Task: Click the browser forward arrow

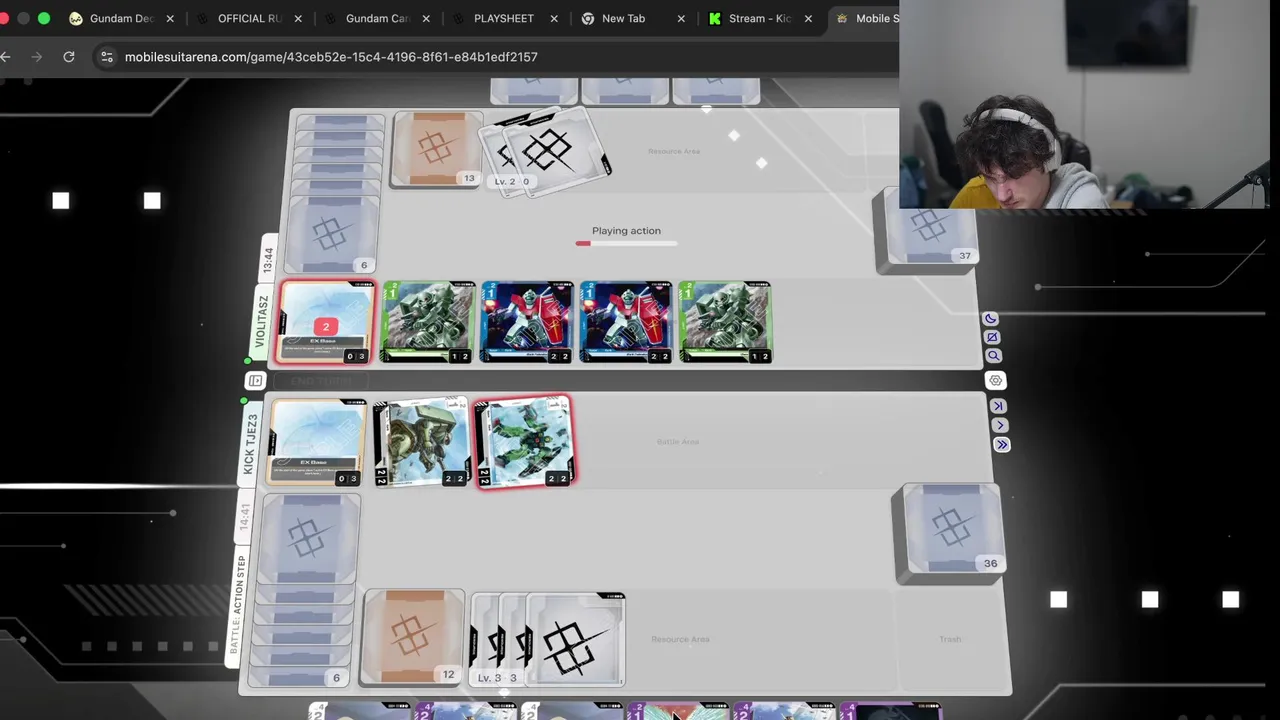Action: point(37,57)
